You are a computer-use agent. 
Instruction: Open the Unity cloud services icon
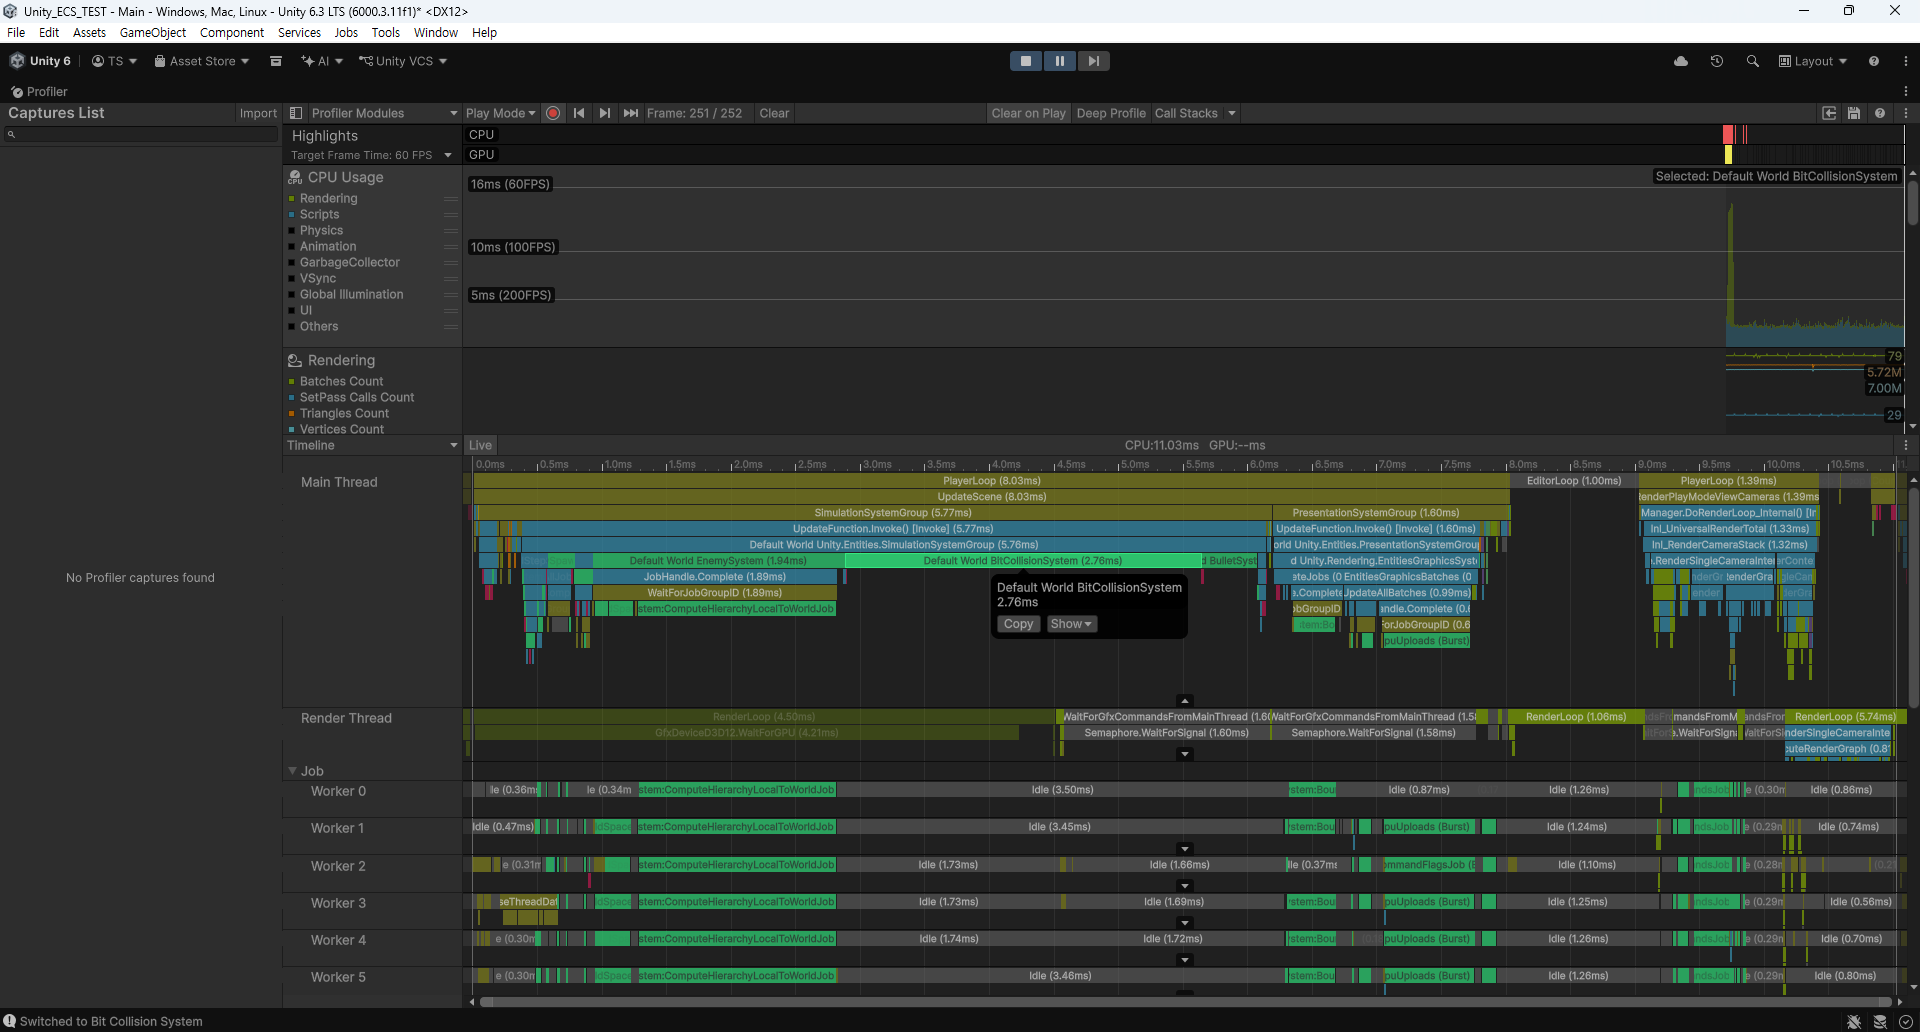point(1681,61)
